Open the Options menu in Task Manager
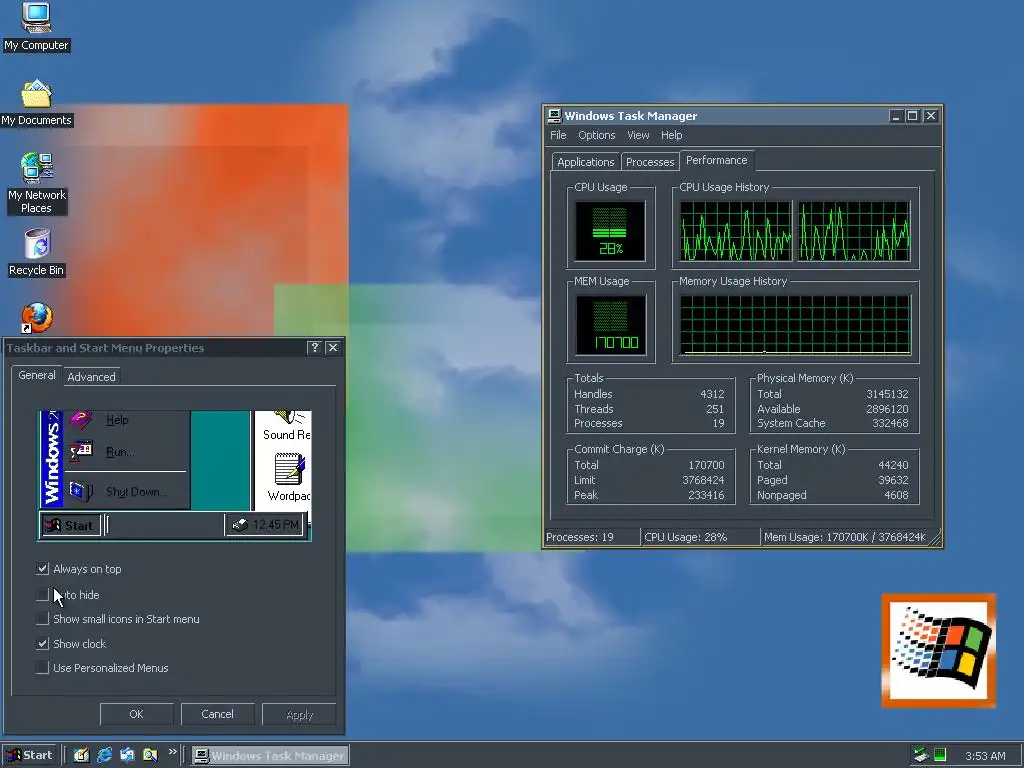 596,135
